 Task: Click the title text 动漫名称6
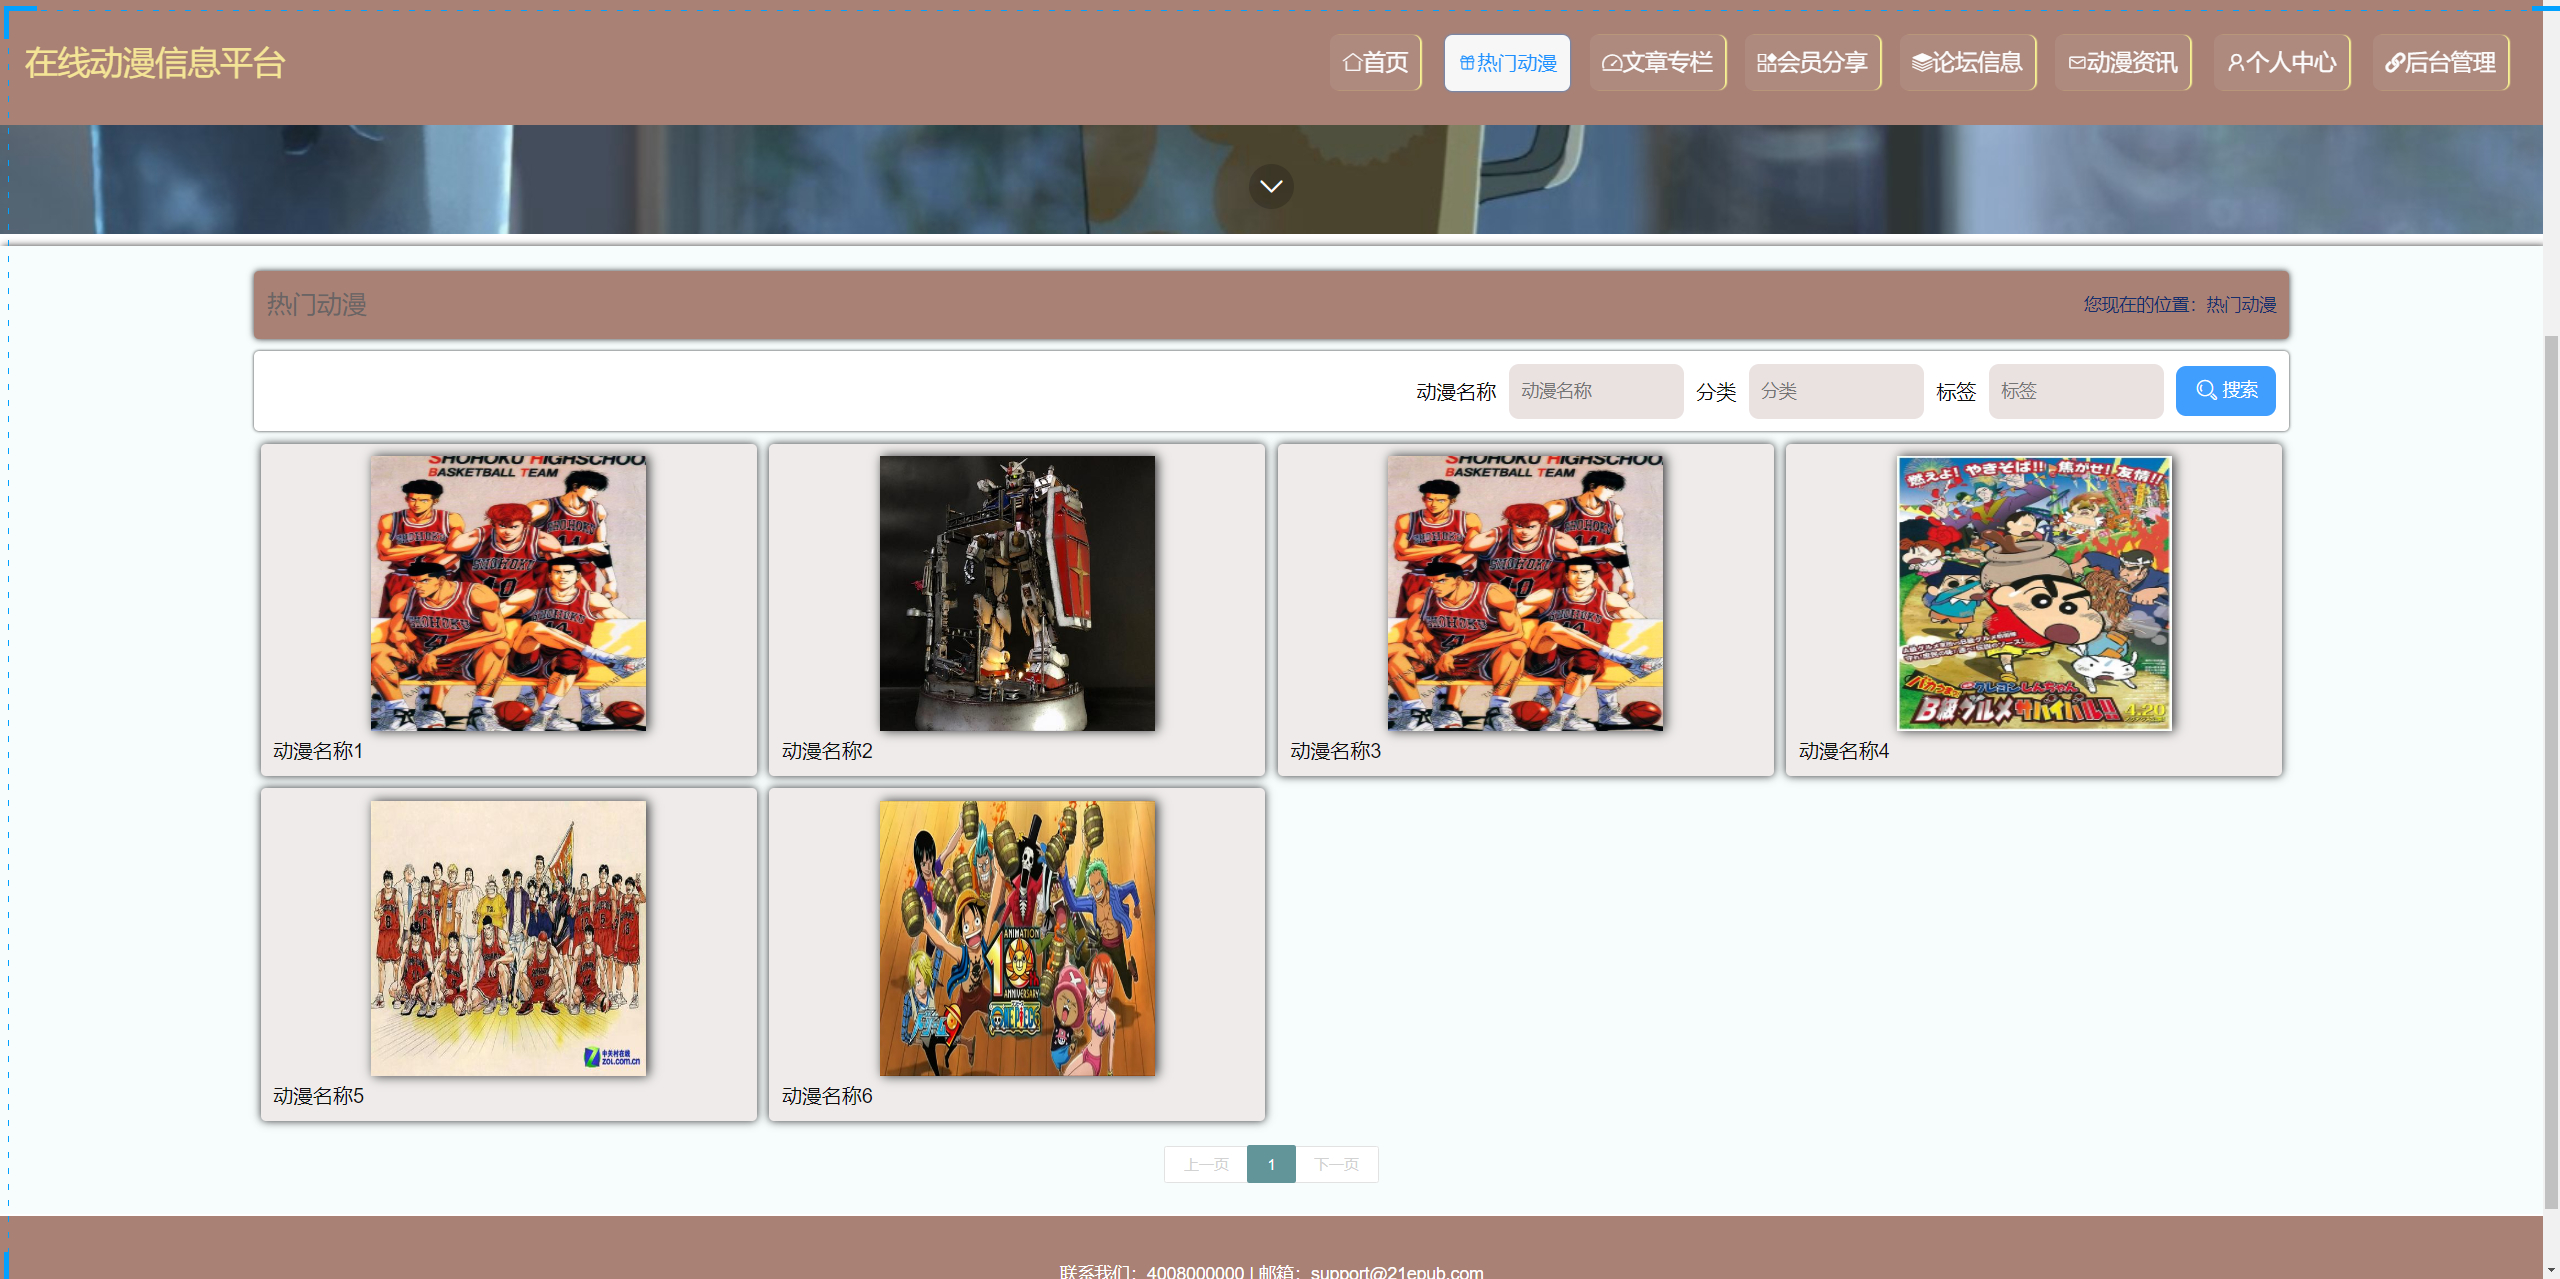tap(827, 1096)
